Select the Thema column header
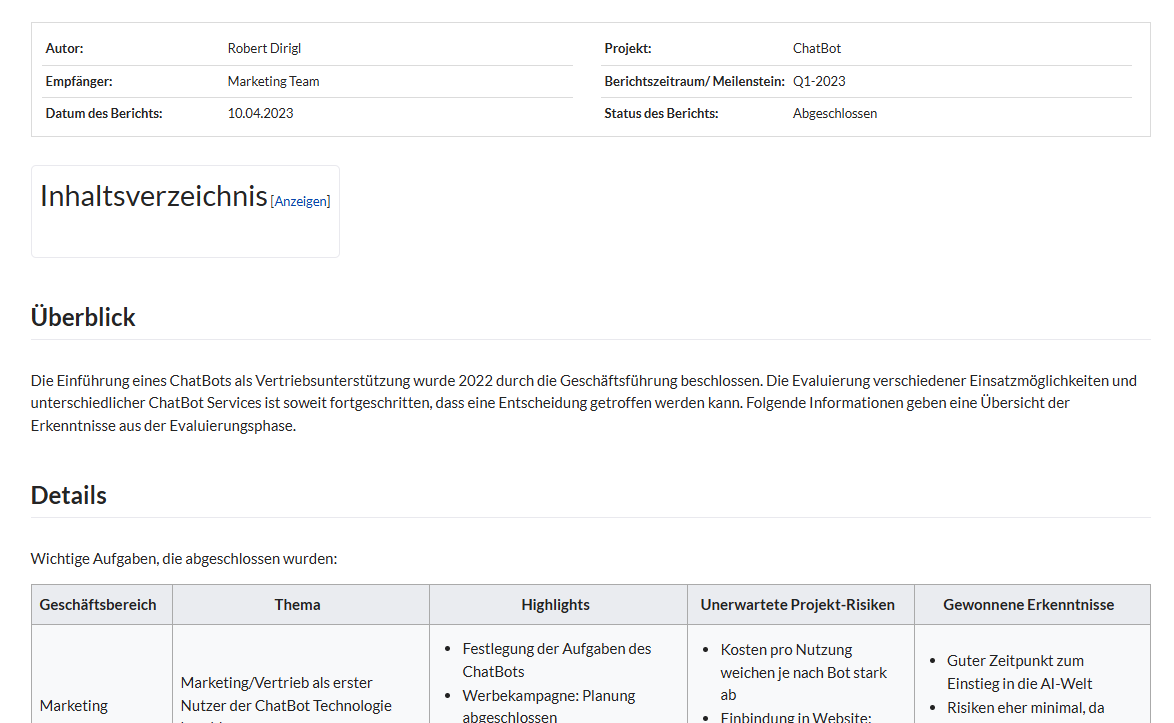Image resolution: width=1174 pixels, height=723 pixels. pyautogui.click(x=298, y=604)
